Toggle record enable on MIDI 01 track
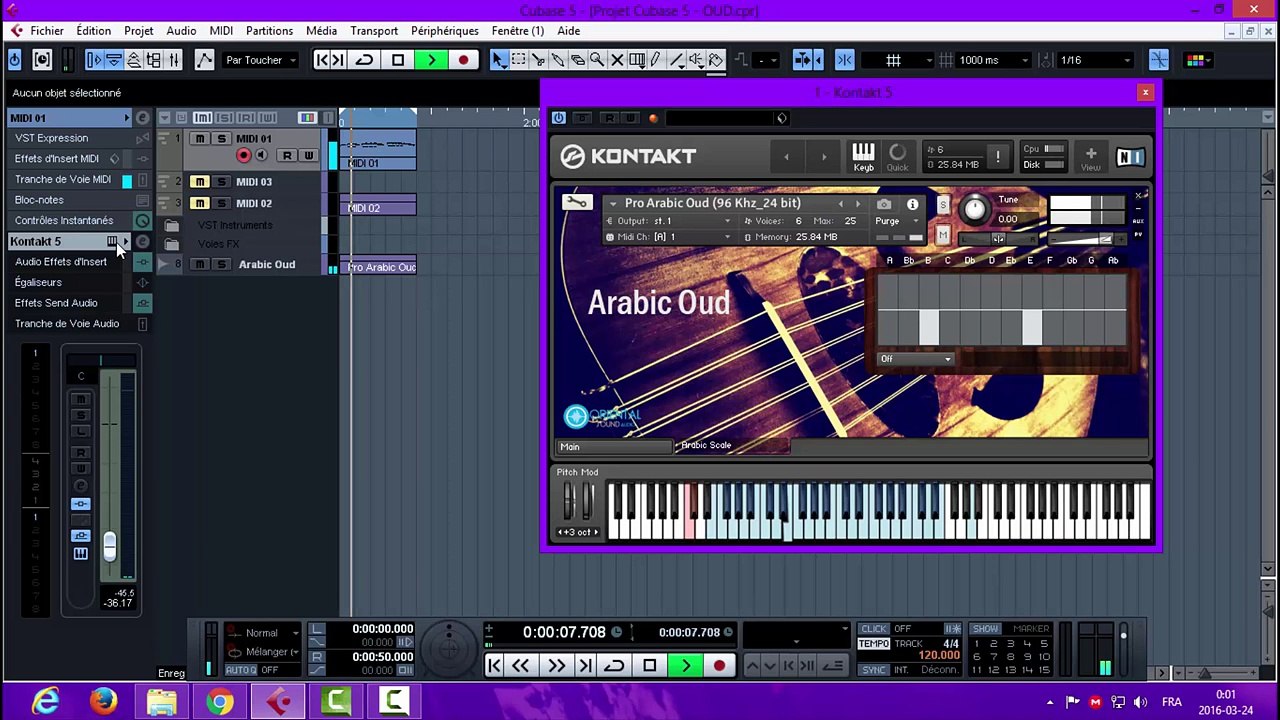This screenshot has height=720, width=1280. 243,155
